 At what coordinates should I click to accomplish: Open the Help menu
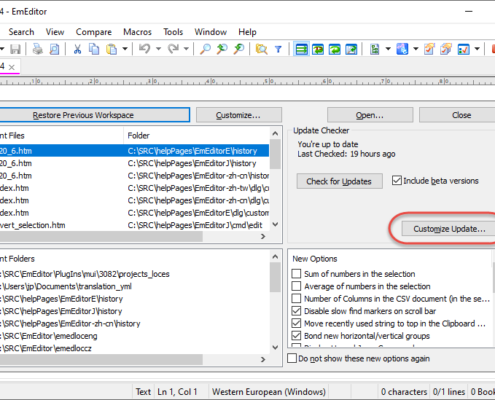(247, 32)
